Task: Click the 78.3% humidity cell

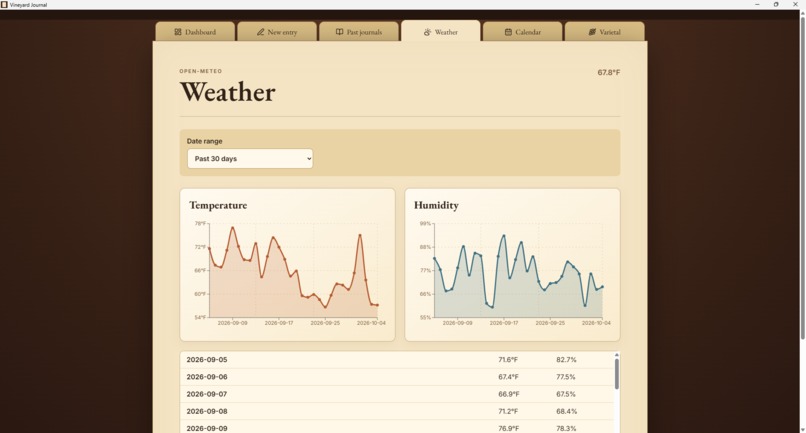Action: (x=566, y=428)
